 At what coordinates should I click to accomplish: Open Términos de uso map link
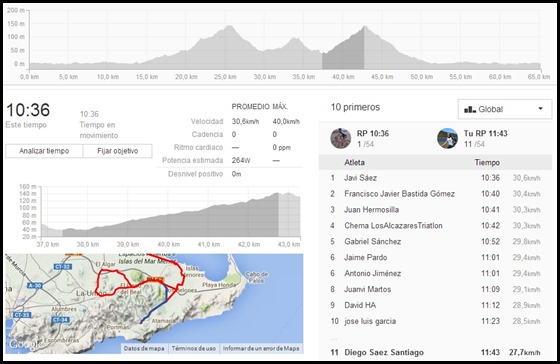pos(194,348)
